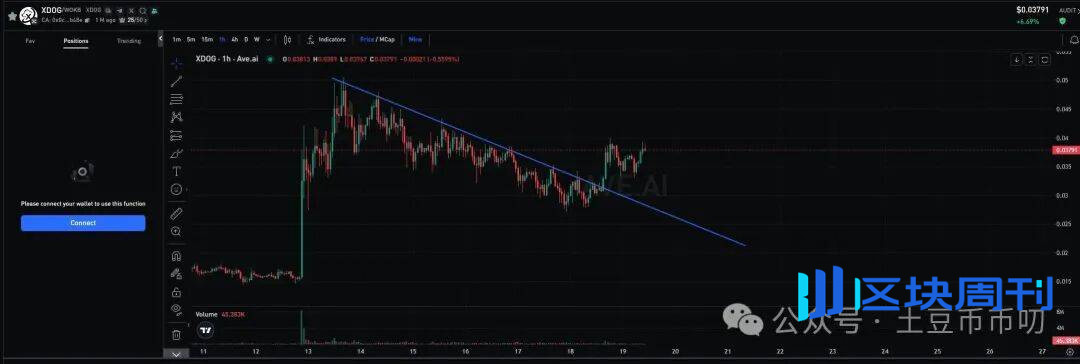Select the 15m timeframe
The height and width of the screenshot is (364, 1080).
coord(207,39)
